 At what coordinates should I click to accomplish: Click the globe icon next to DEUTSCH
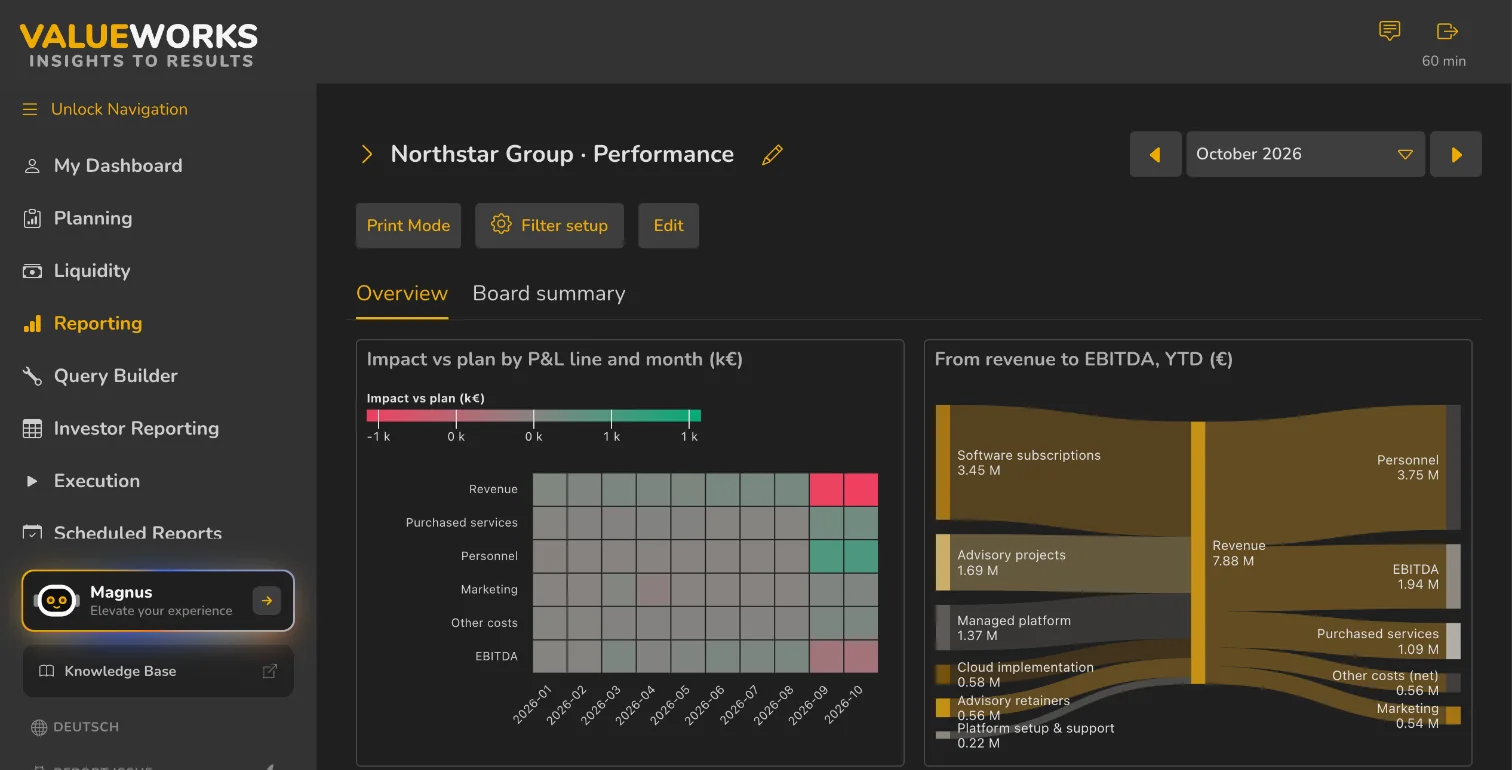point(39,727)
